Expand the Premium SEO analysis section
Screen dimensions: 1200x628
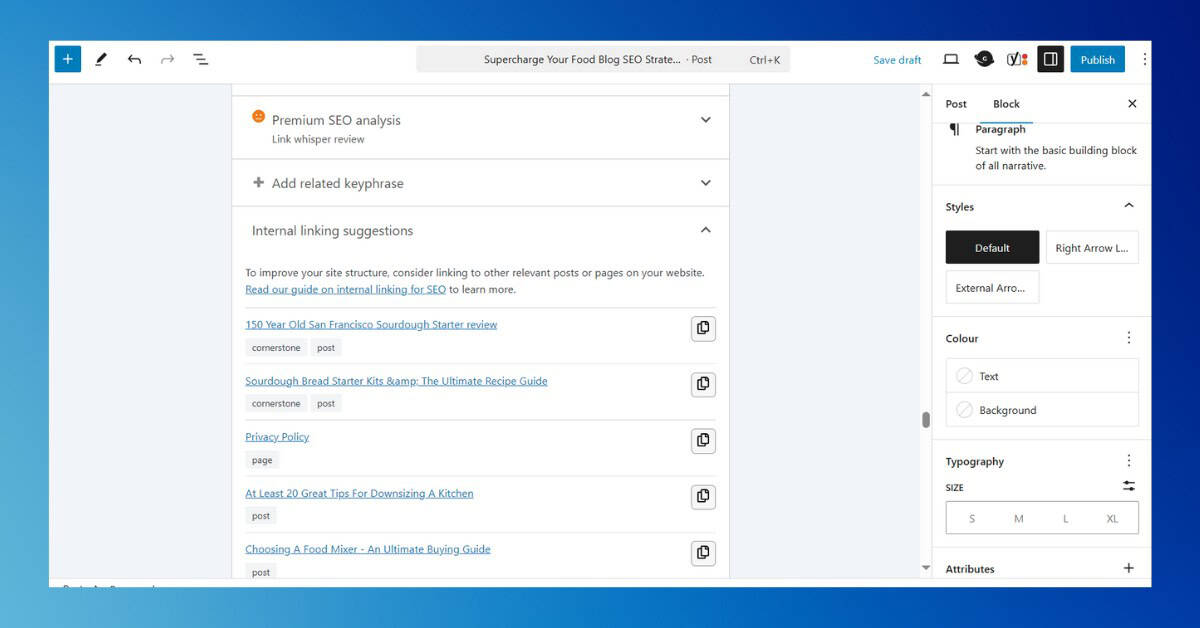pyautogui.click(x=705, y=120)
